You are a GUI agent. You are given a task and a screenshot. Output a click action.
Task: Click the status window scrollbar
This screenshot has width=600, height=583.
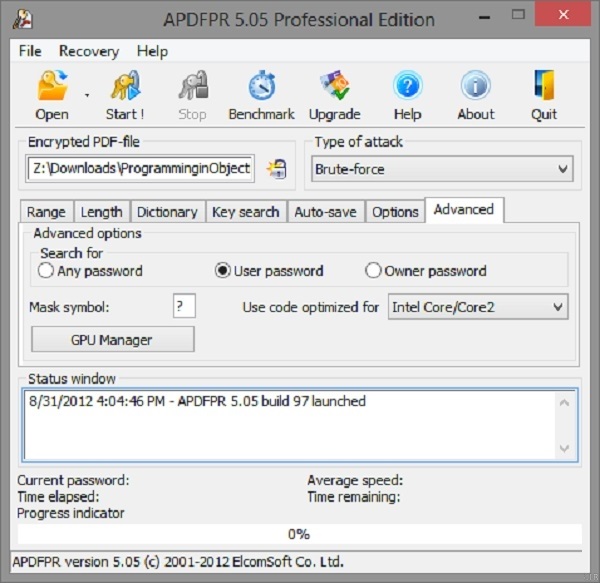pos(564,425)
